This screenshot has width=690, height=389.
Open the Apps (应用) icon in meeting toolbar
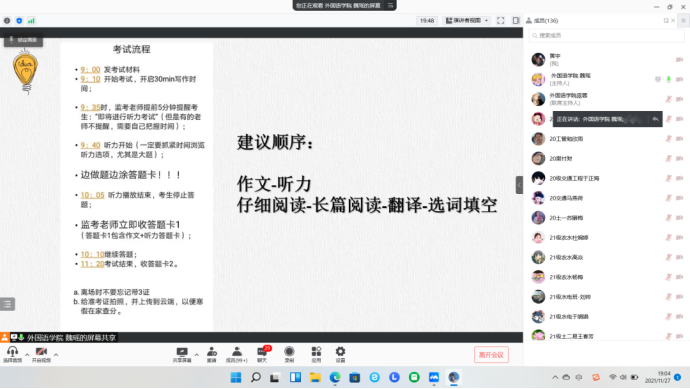pyautogui.click(x=316, y=355)
